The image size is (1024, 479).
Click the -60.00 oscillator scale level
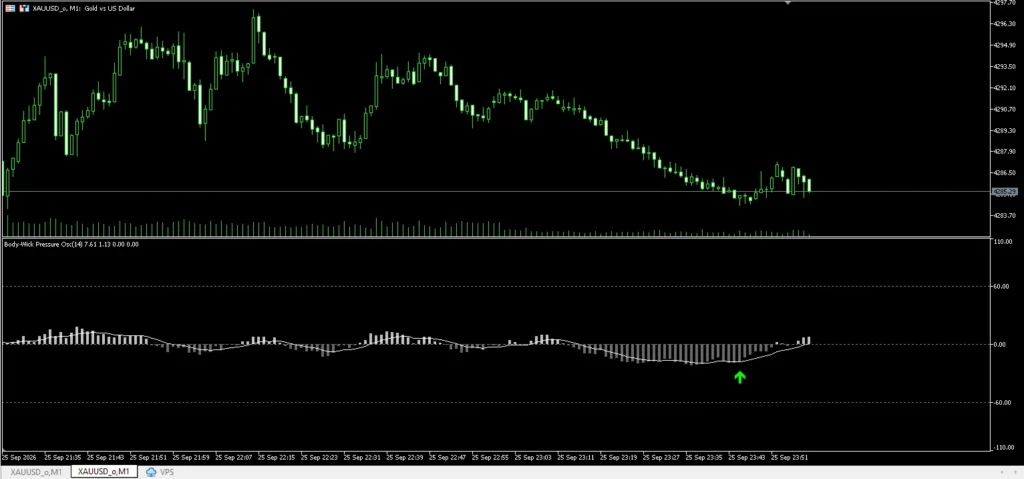1004,403
